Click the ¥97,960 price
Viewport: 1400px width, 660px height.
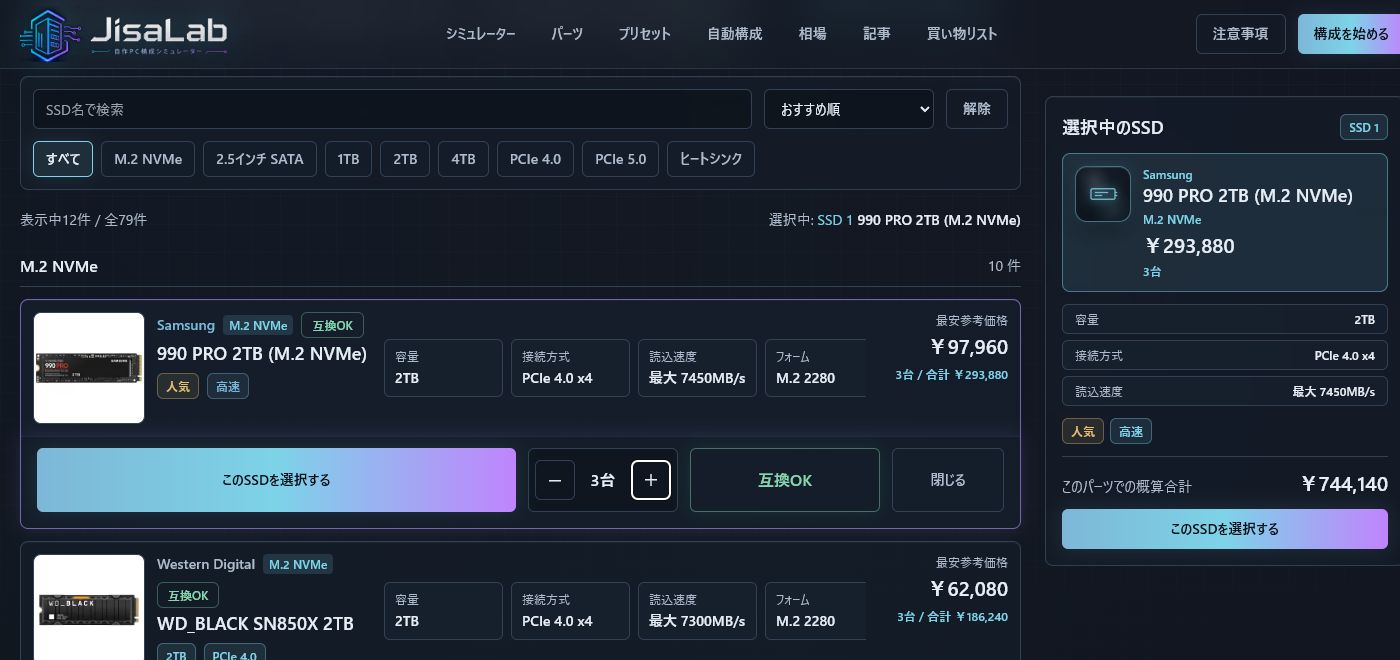point(968,347)
